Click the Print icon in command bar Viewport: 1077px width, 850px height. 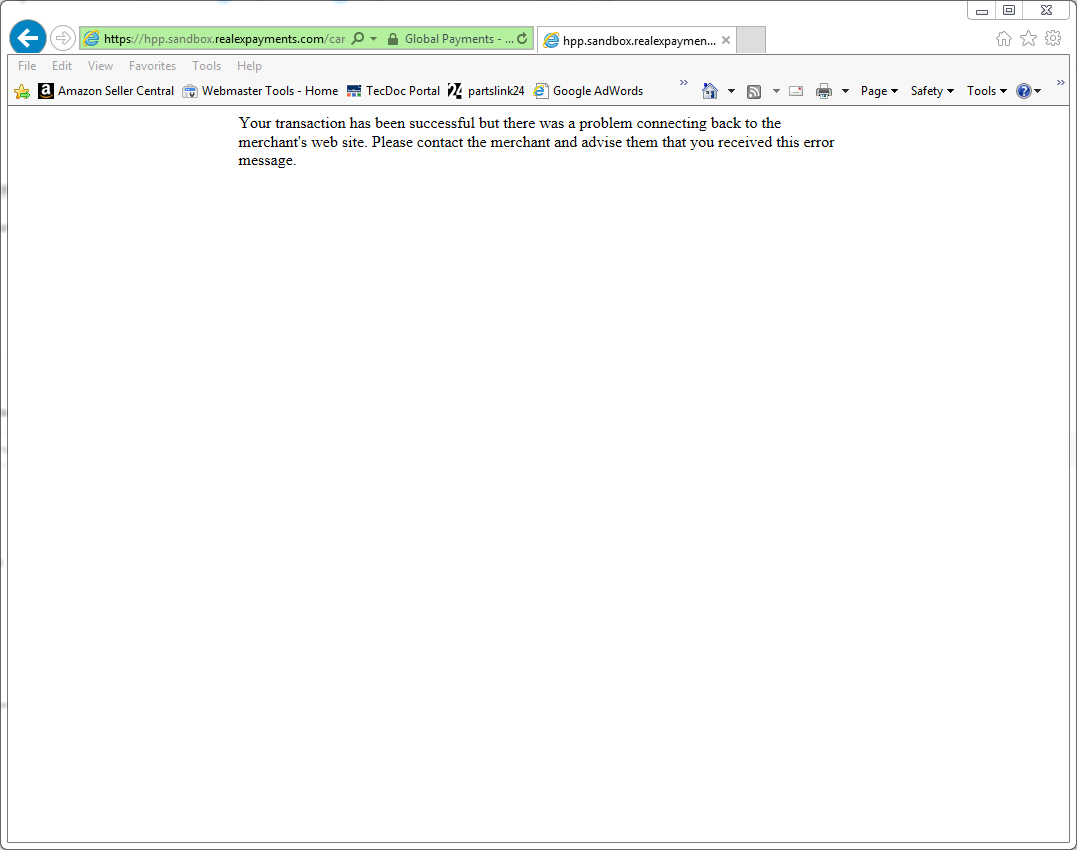(824, 91)
